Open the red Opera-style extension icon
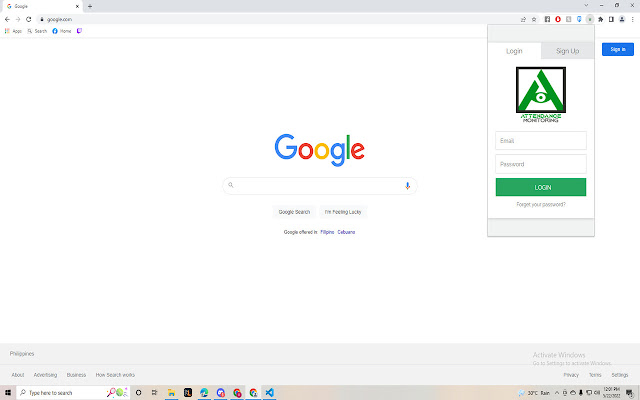This screenshot has height=400, width=640. click(558, 19)
